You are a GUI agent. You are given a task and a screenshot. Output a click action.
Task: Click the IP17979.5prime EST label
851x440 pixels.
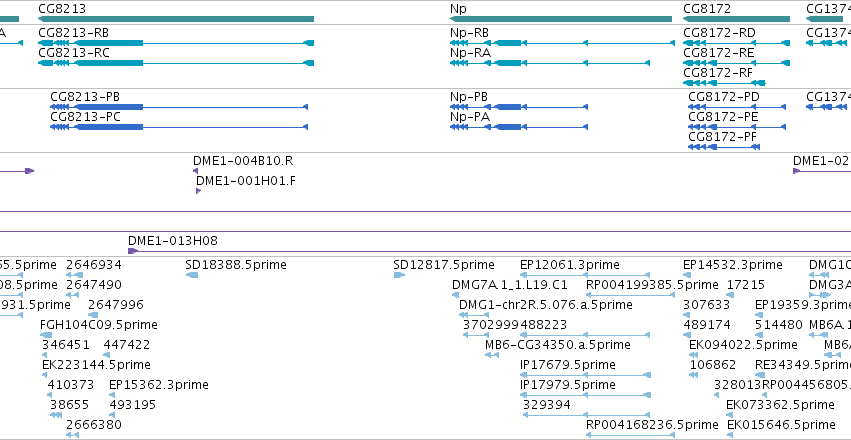click(568, 385)
